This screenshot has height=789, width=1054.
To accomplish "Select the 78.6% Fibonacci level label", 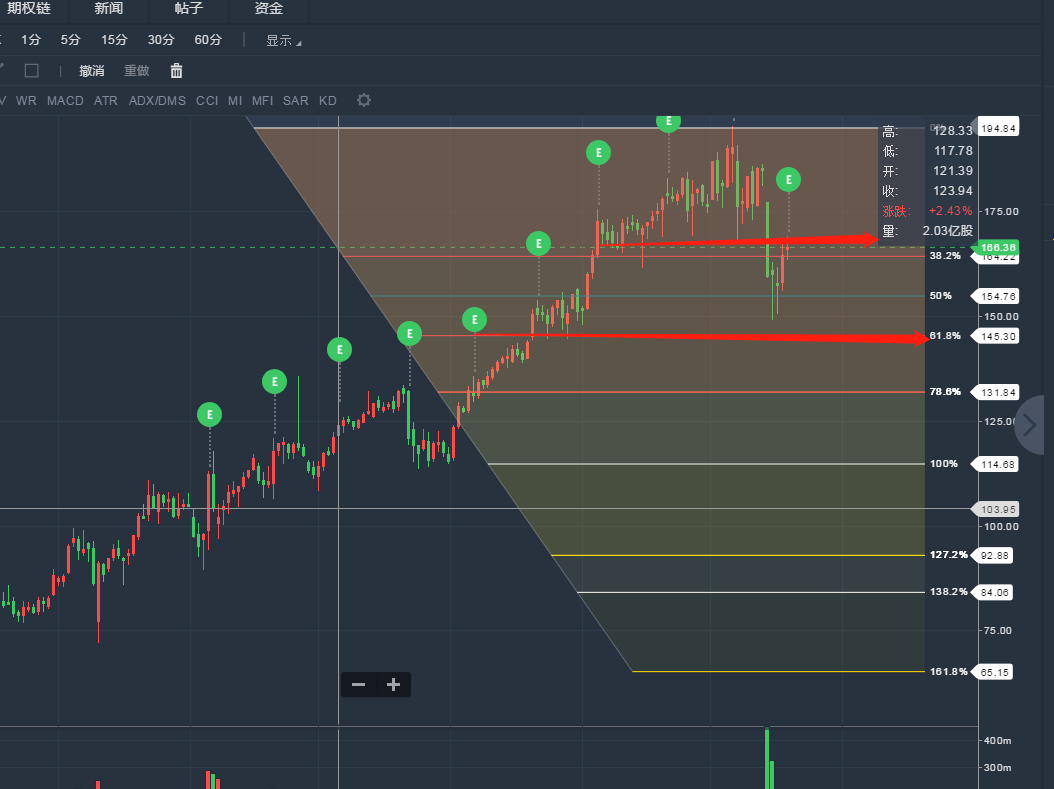I will (945, 392).
